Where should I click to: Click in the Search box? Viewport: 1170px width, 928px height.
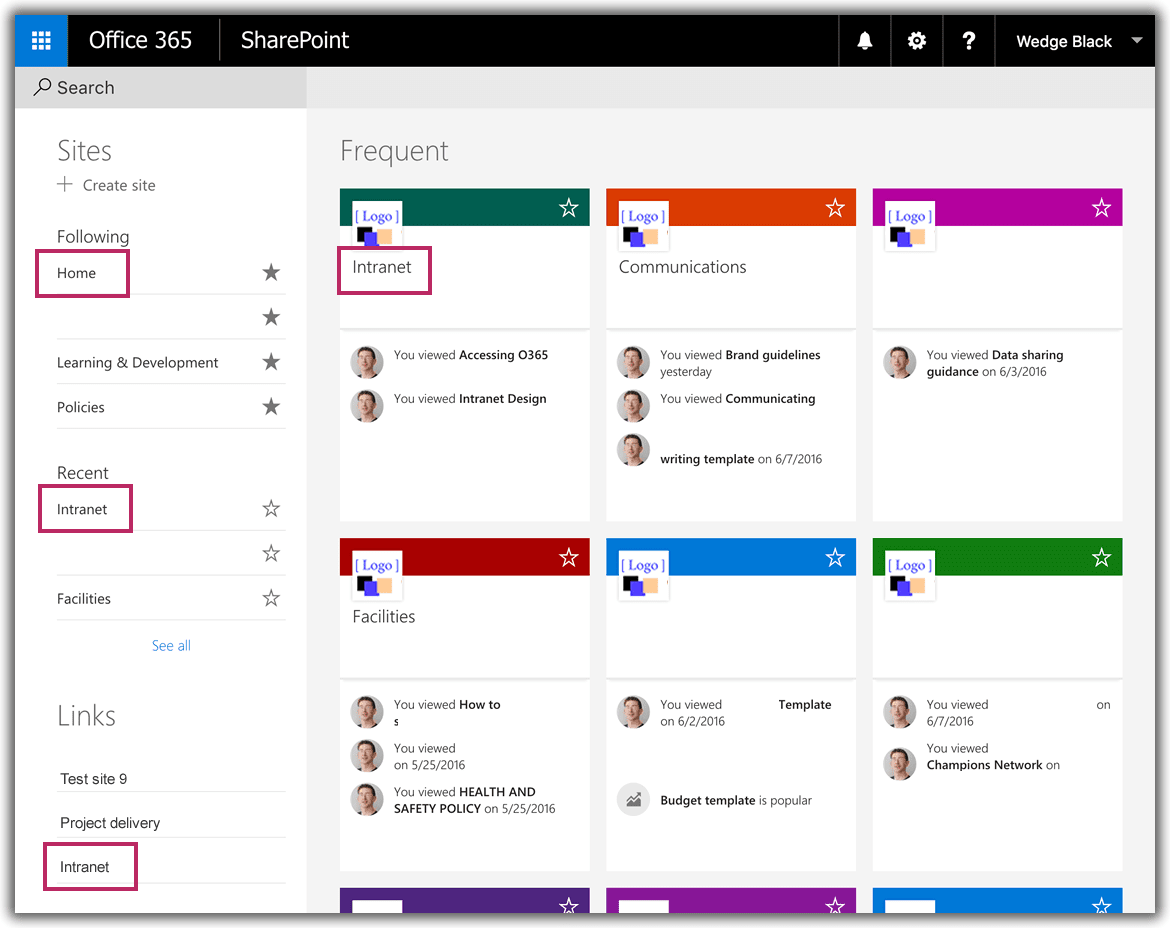tap(160, 88)
